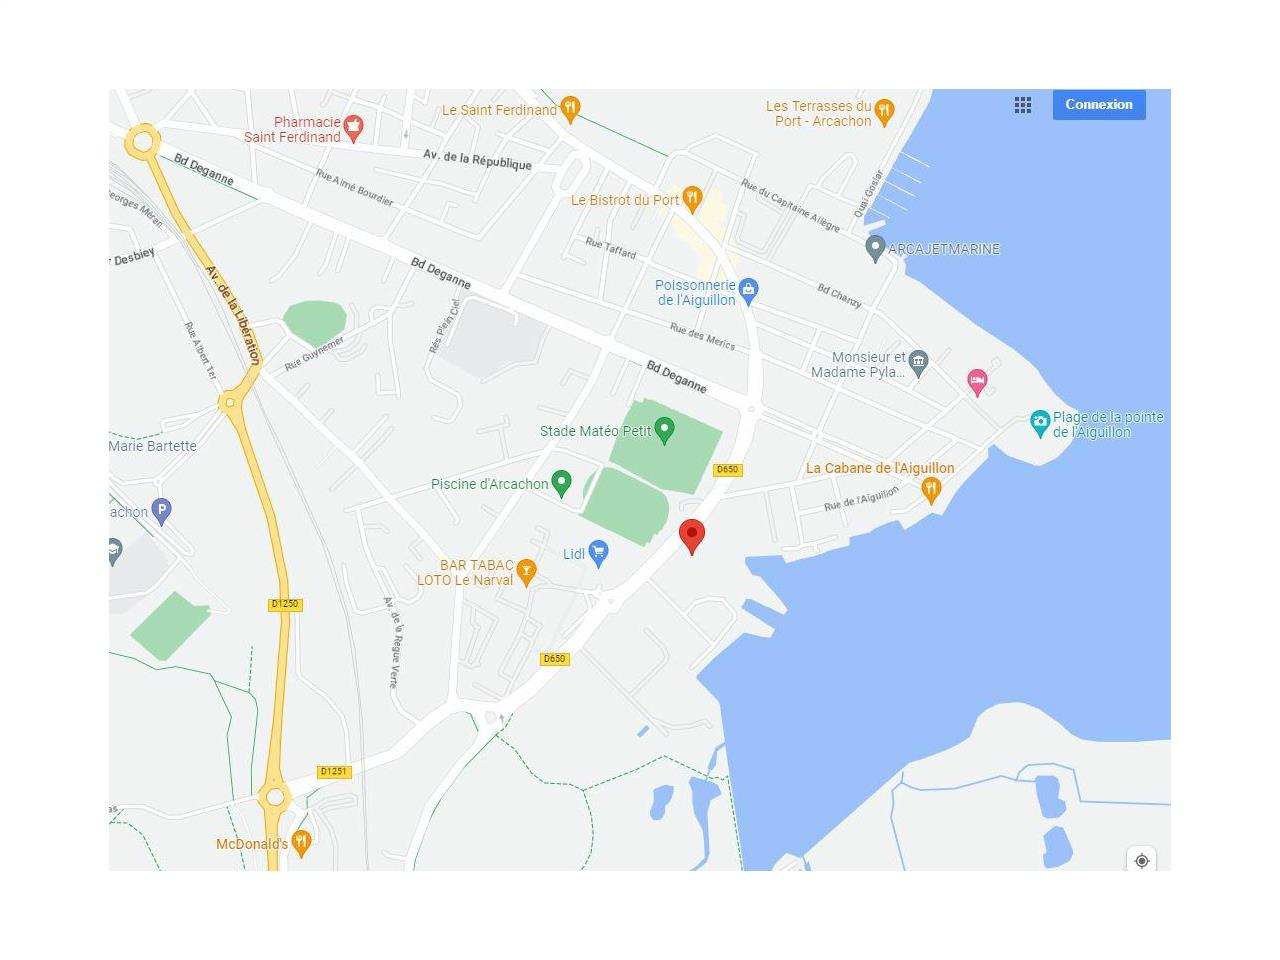This screenshot has width=1280, height=960.
Task: Select BAR TABAC LOTO Le Narval marker
Action: click(x=526, y=571)
